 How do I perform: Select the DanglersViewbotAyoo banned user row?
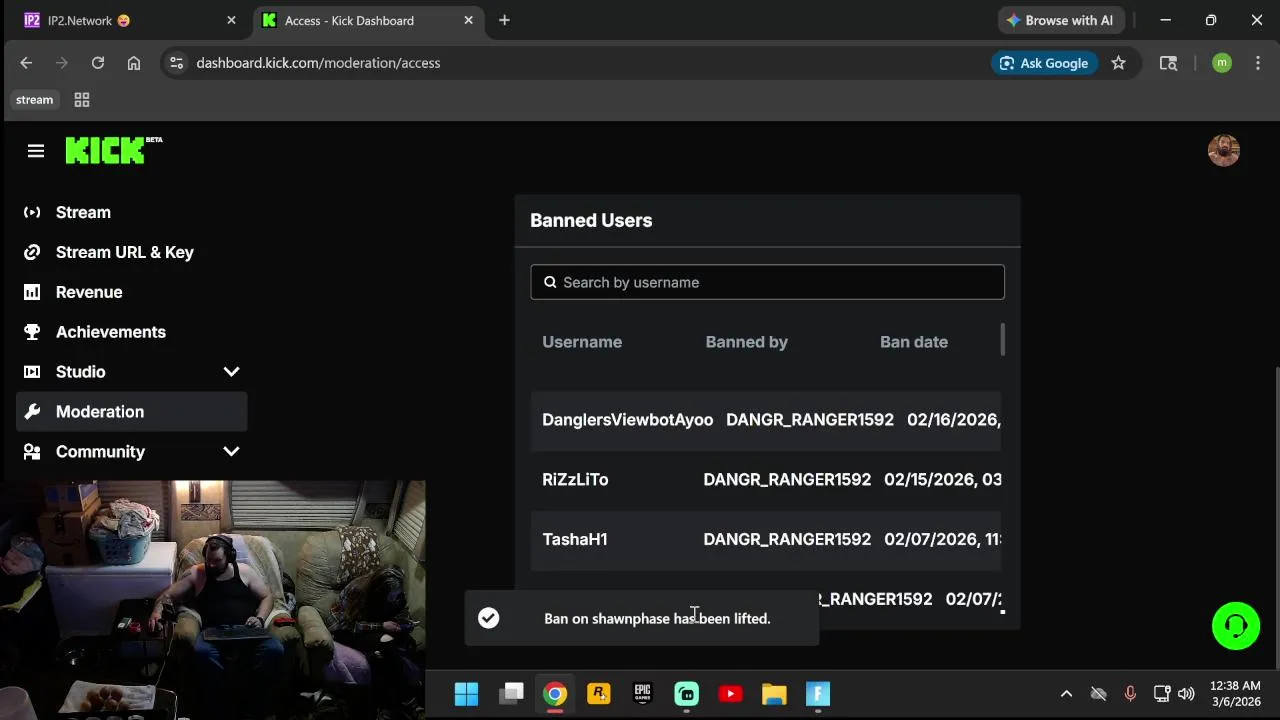pyautogui.click(x=766, y=420)
